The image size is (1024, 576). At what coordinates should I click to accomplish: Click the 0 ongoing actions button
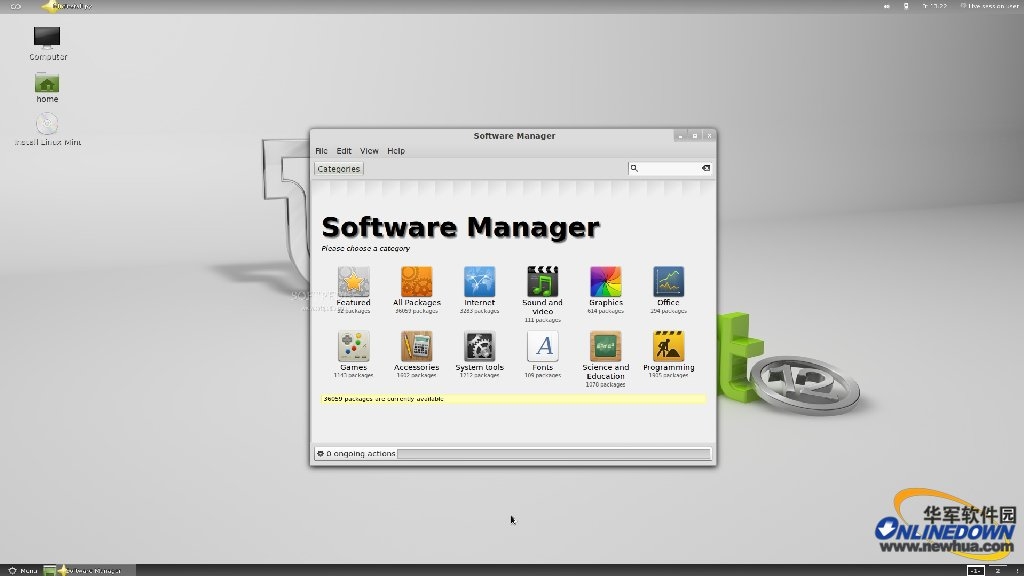tap(356, 453)
